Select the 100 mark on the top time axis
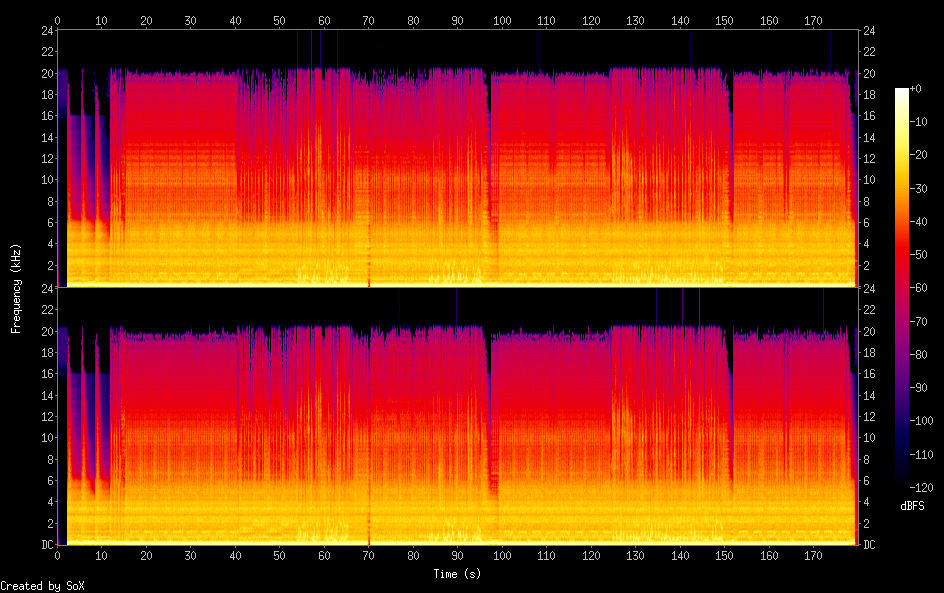This screenshot has height=593, width=944. pos(502,20)
